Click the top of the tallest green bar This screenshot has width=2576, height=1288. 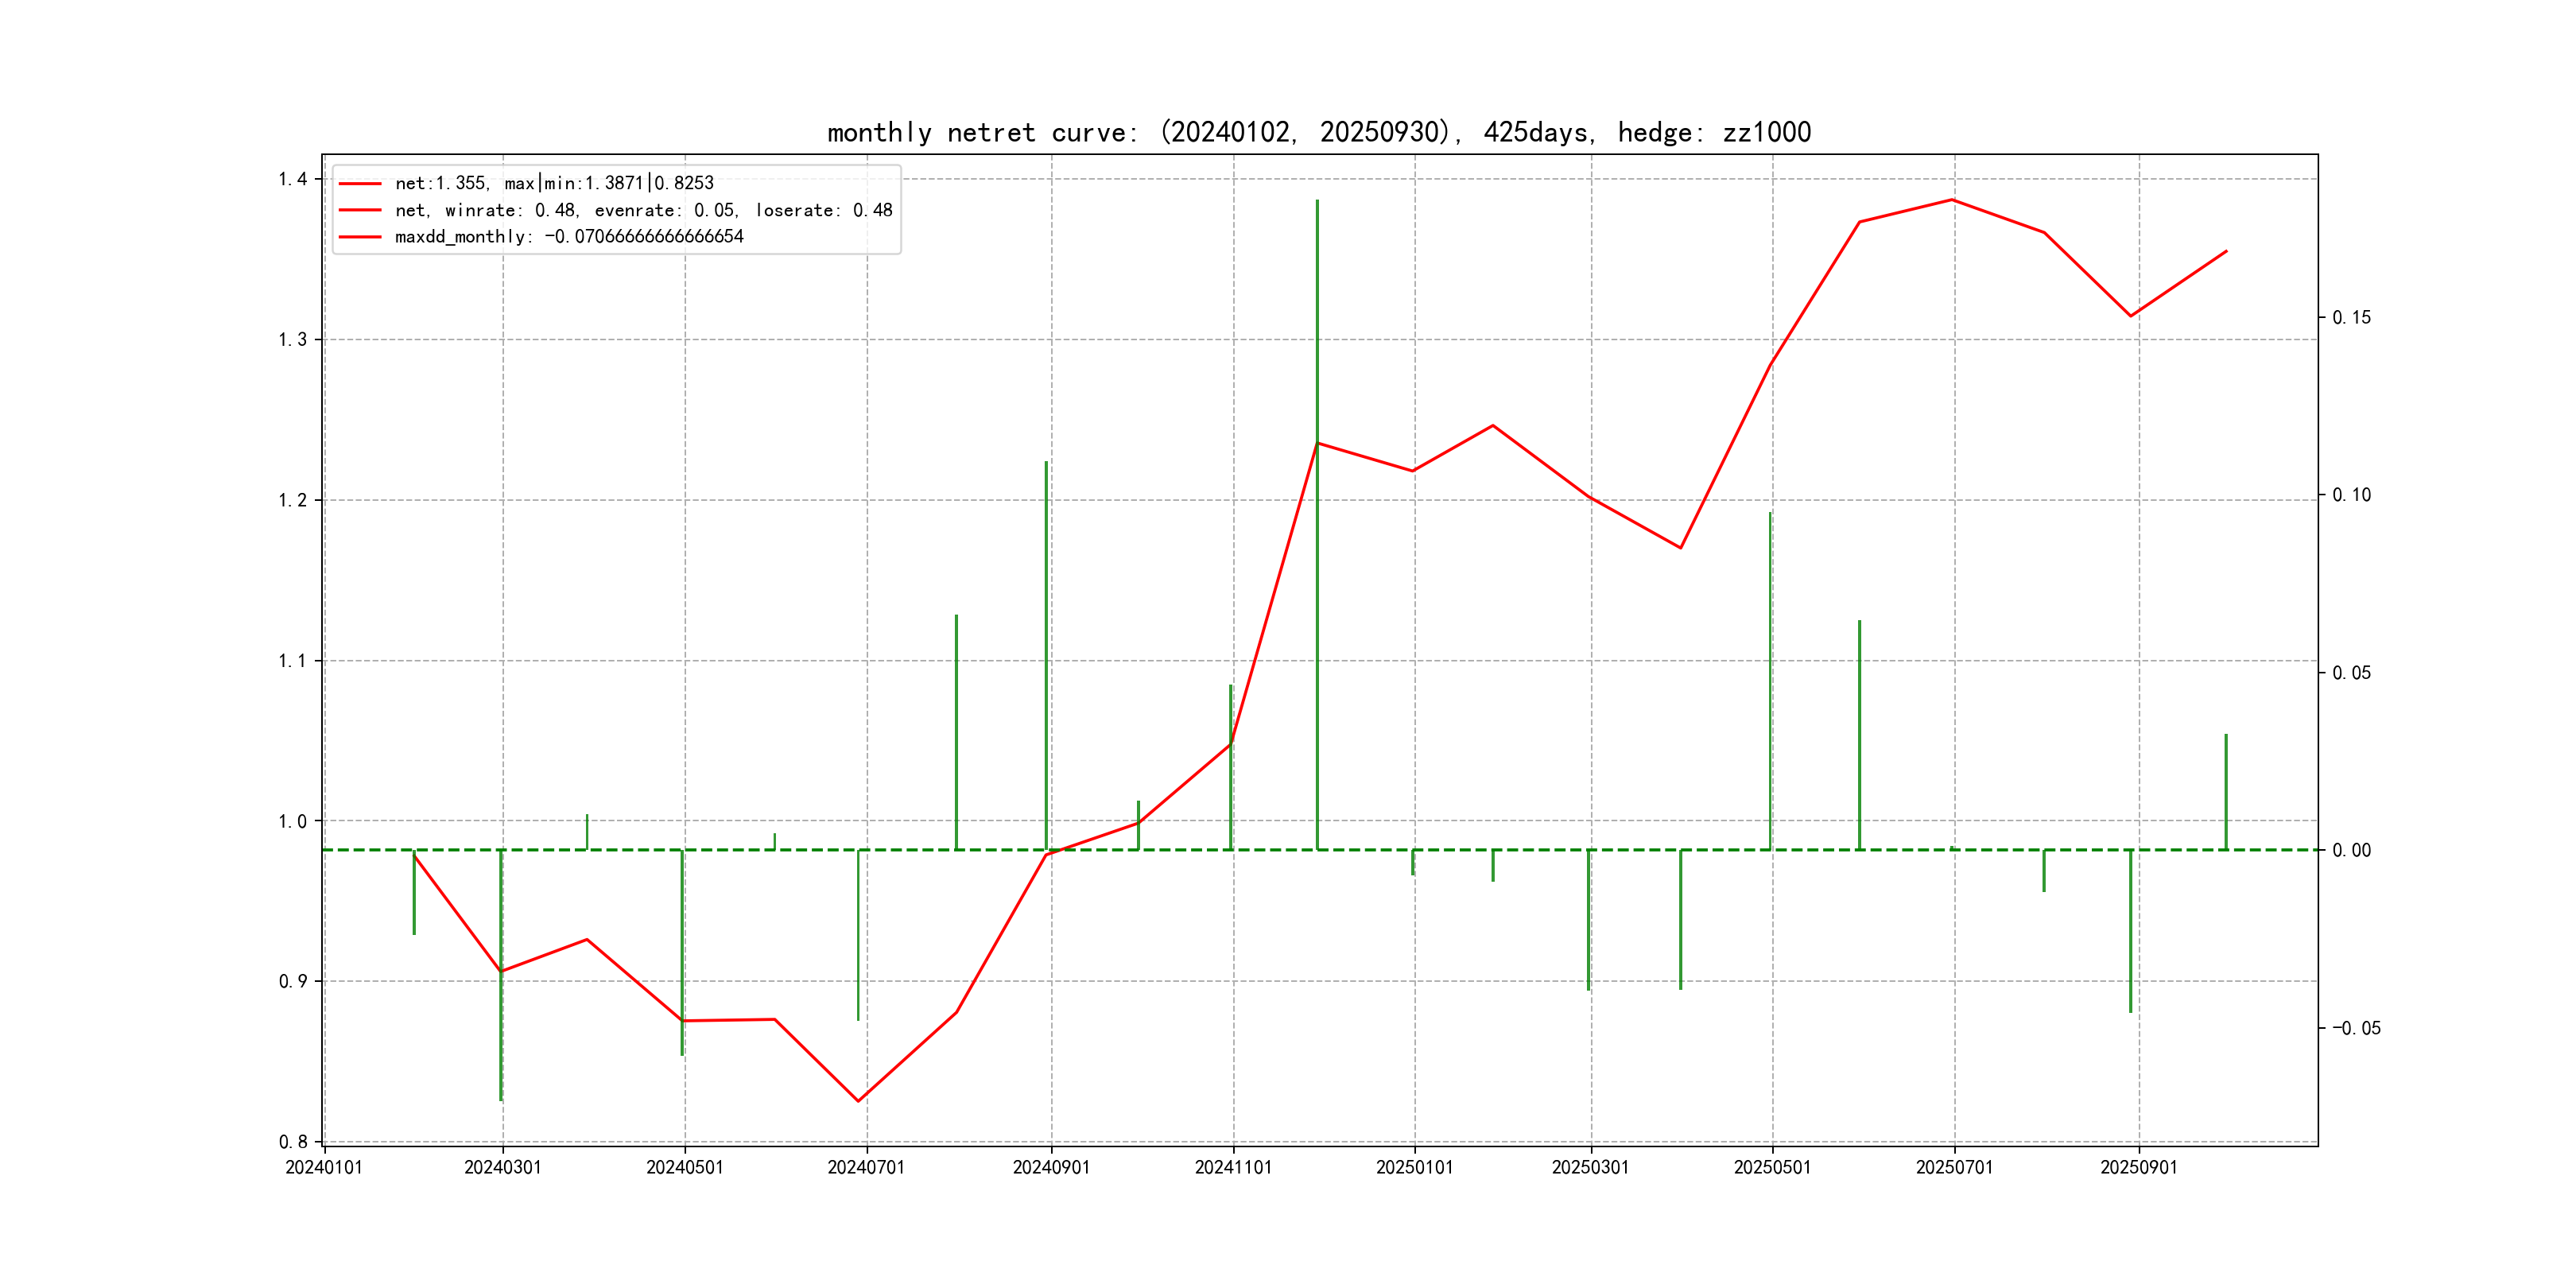pos(1317,201)
